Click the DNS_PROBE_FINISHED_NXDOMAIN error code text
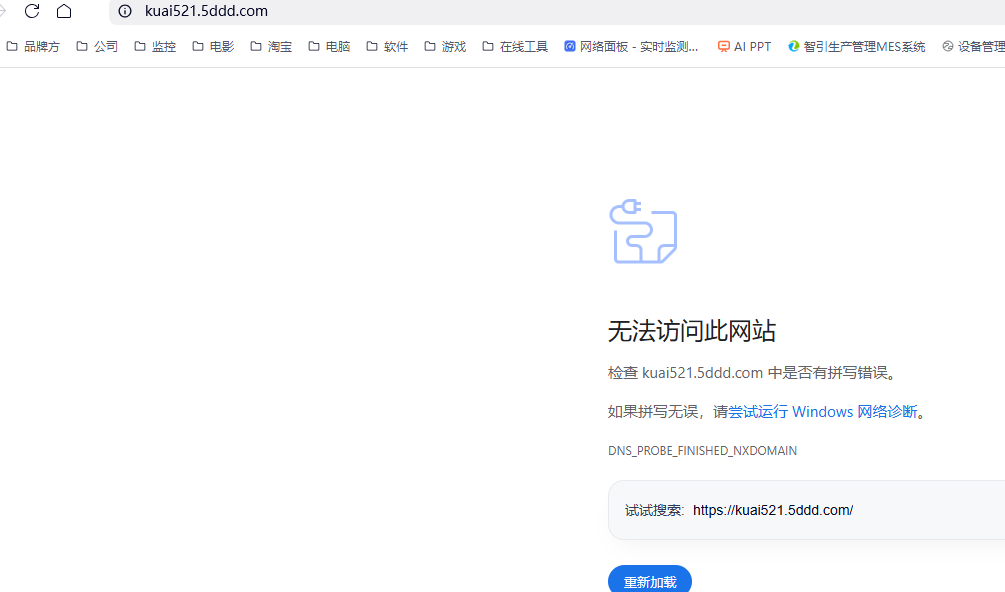 click(x=702, y=450)
